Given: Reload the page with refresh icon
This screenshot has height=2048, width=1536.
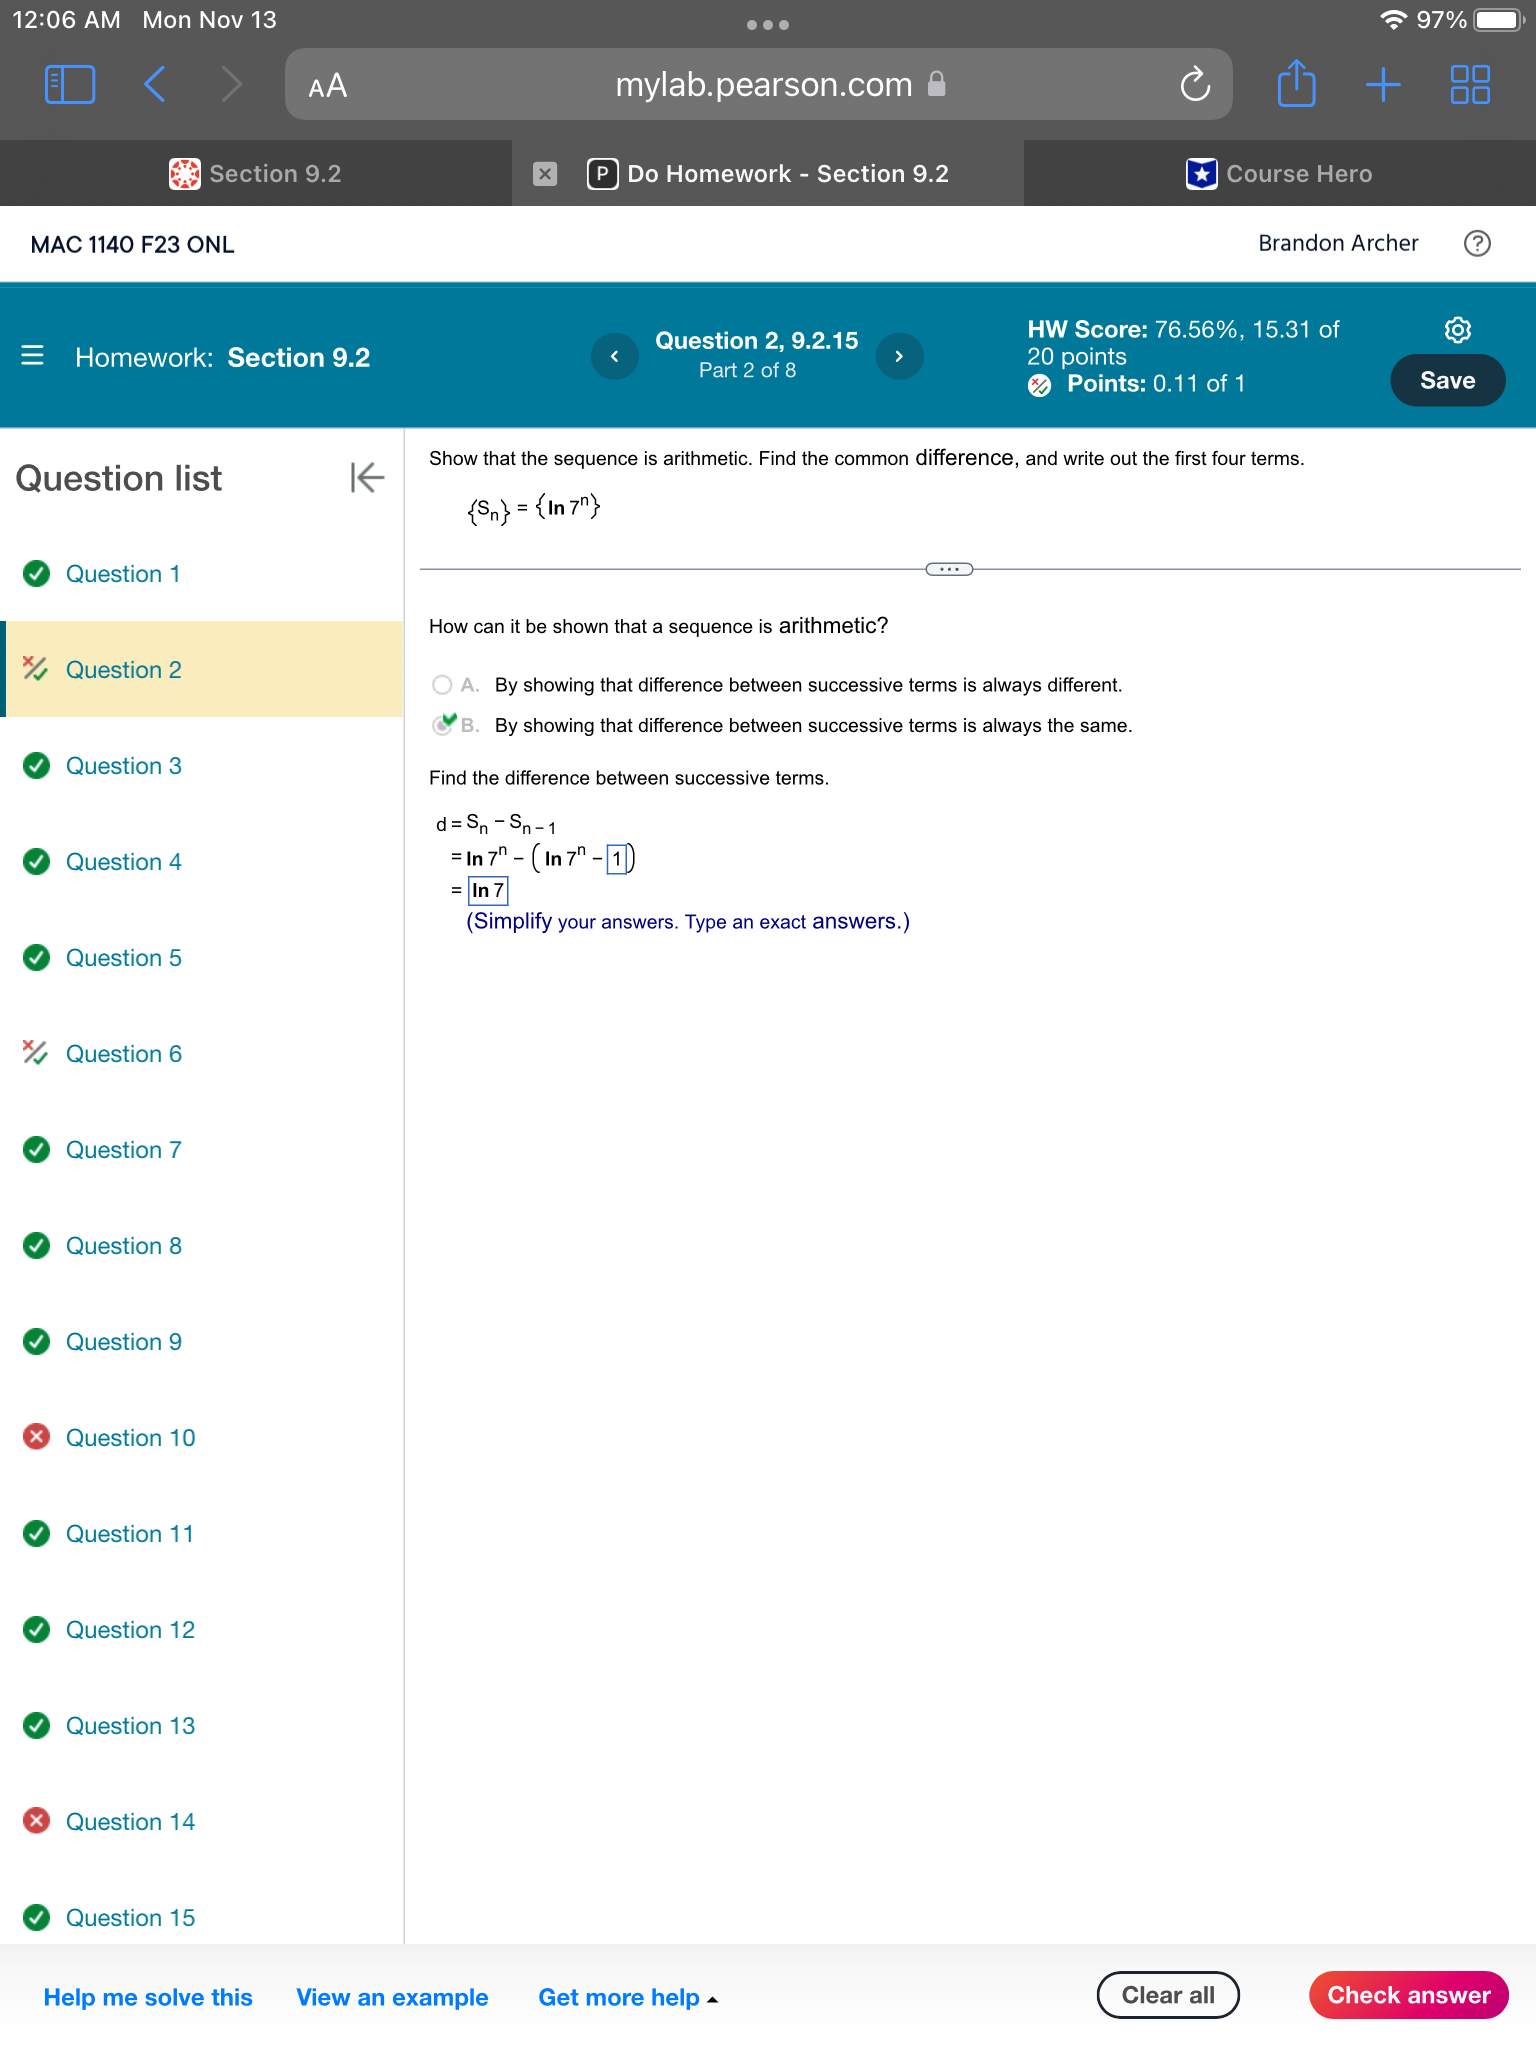Looking at the screenshot, I should pos(1194,84).
